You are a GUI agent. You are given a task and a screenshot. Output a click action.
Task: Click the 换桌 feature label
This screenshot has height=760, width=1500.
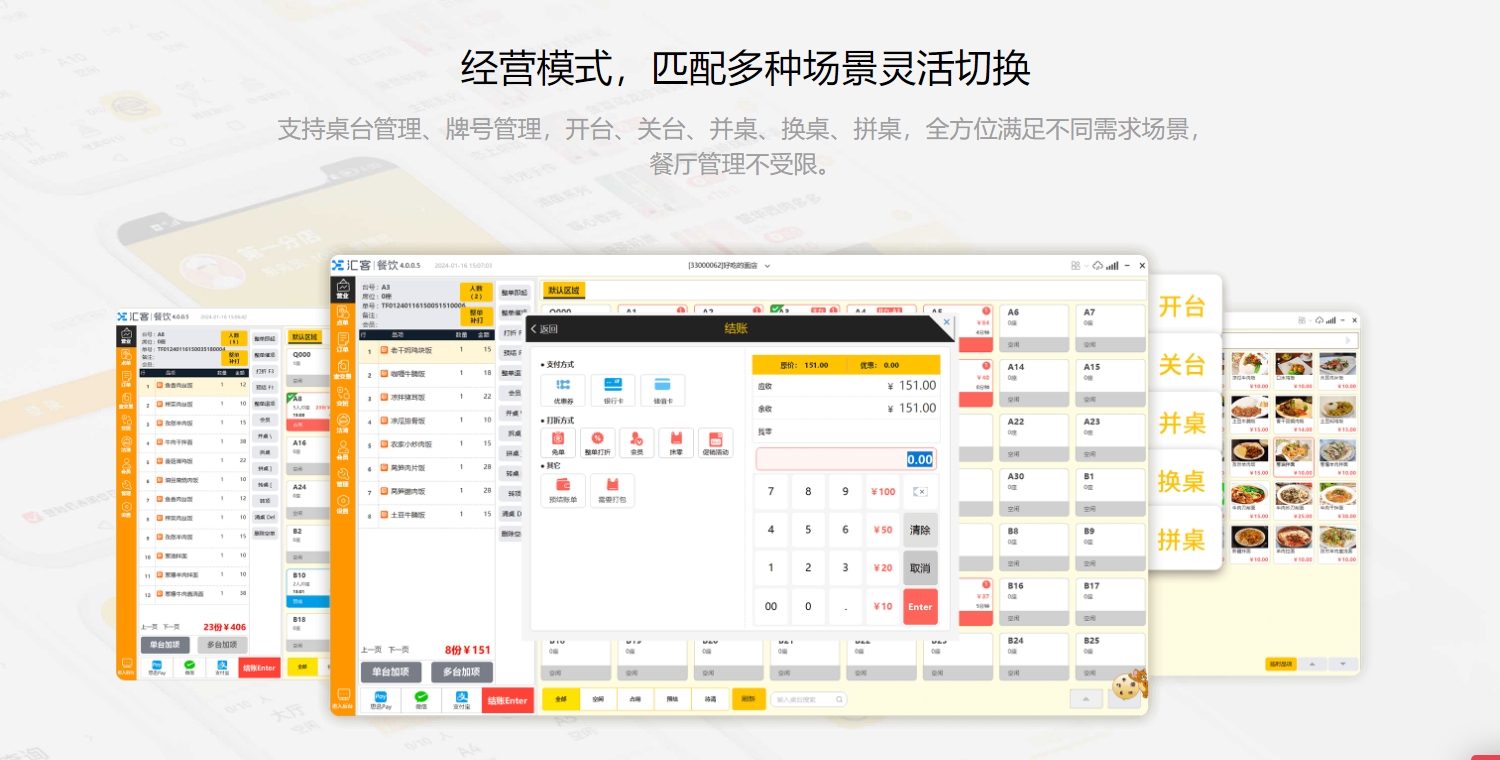(1182, 481)
